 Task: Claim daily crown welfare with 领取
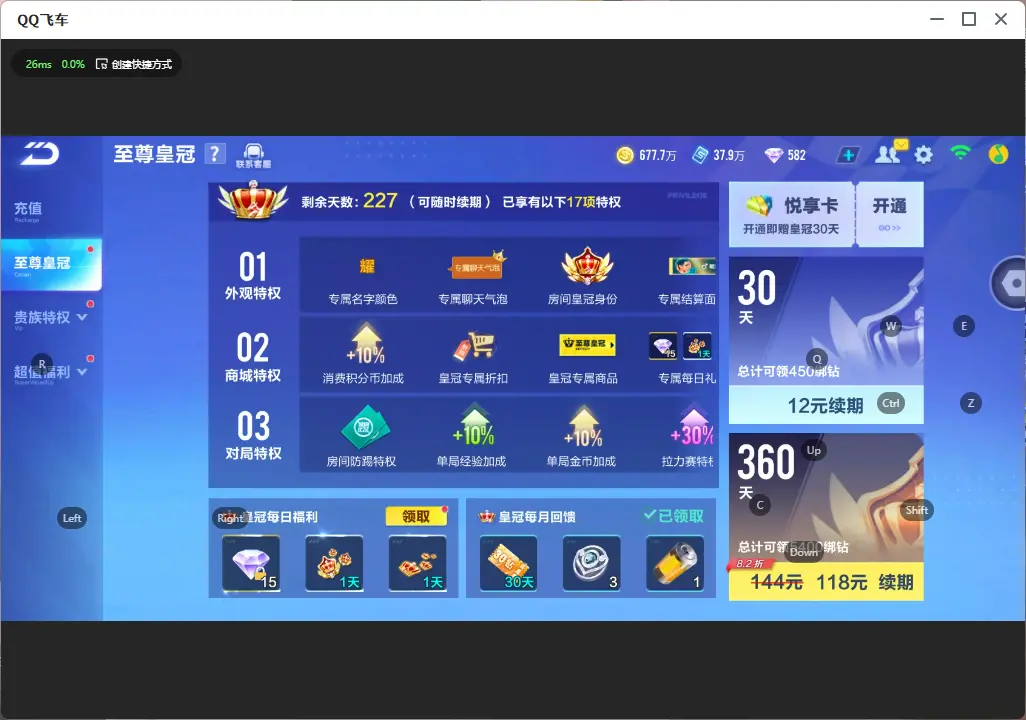click(x=416, y=516)
